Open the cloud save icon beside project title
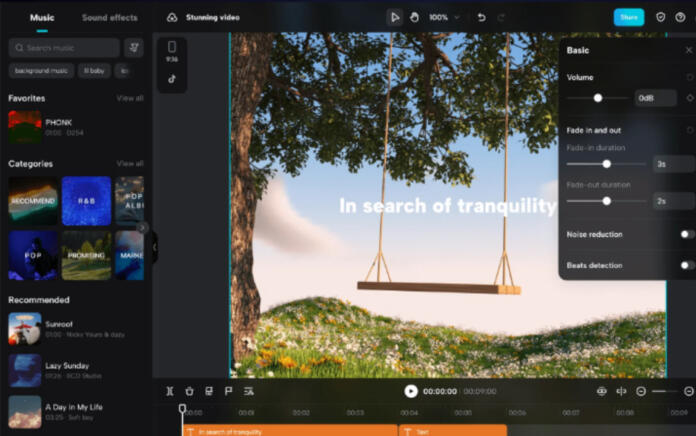The height and width of the screenshot is (436, 696). (172, 18)
